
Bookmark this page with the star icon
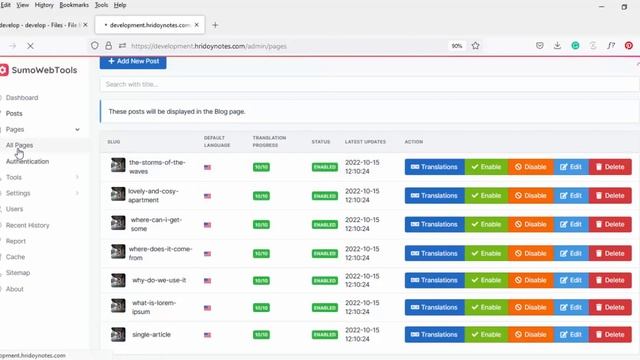click(476, 46)
